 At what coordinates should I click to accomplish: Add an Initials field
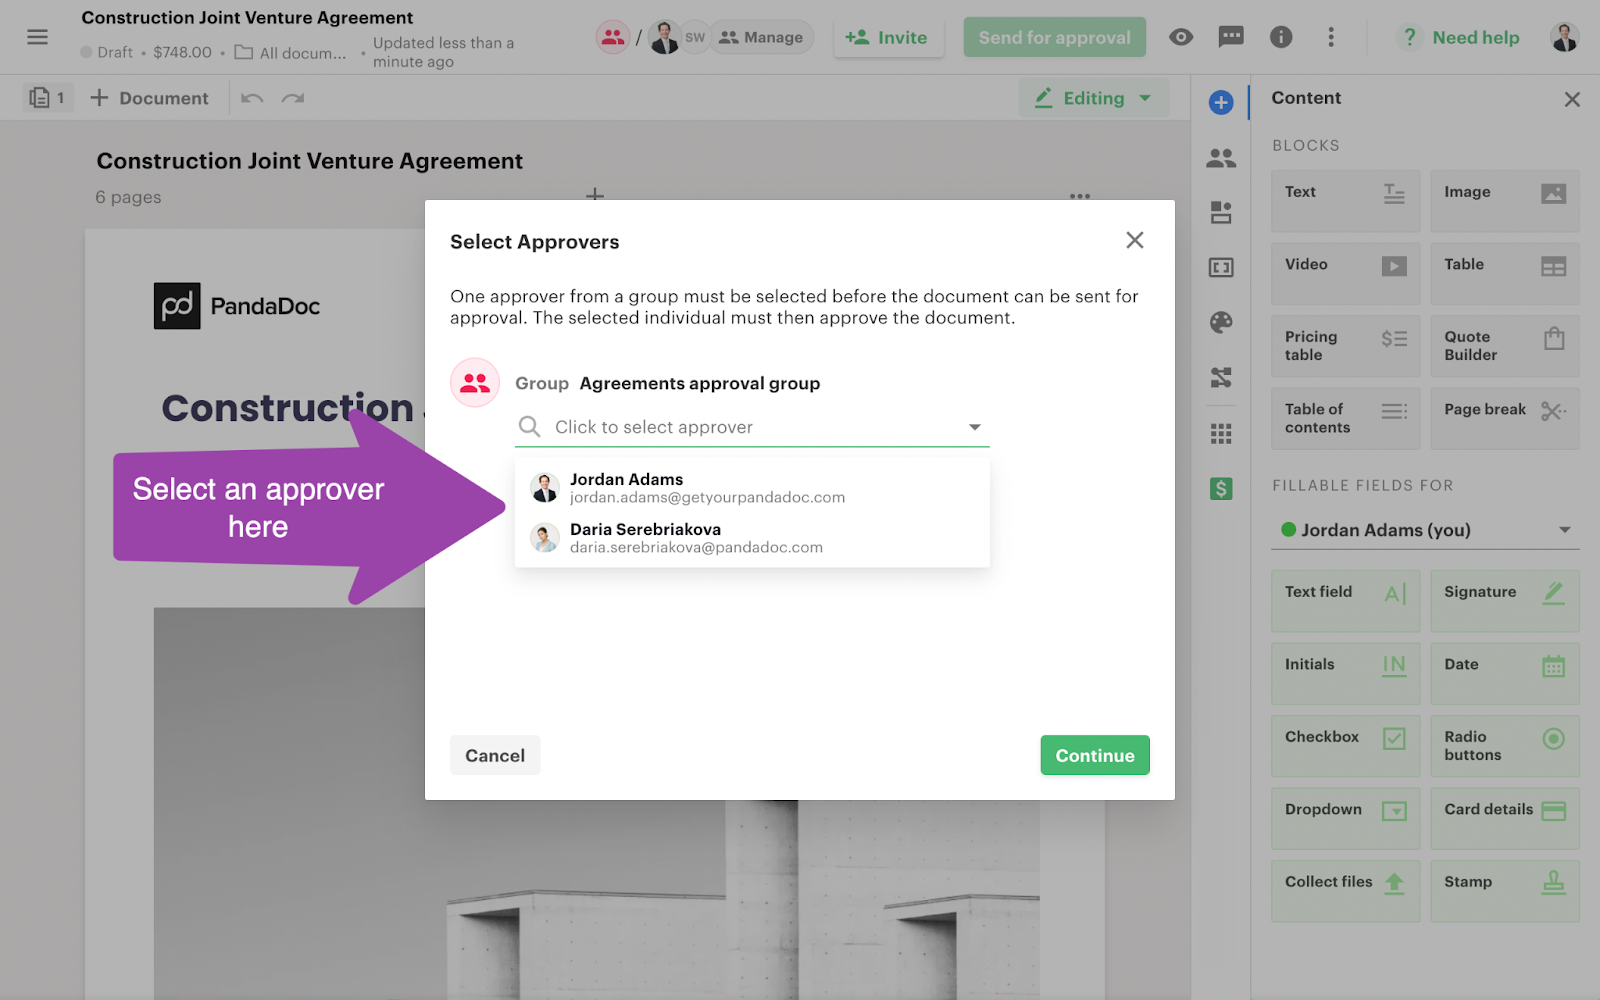click(x=1345, y=673)
